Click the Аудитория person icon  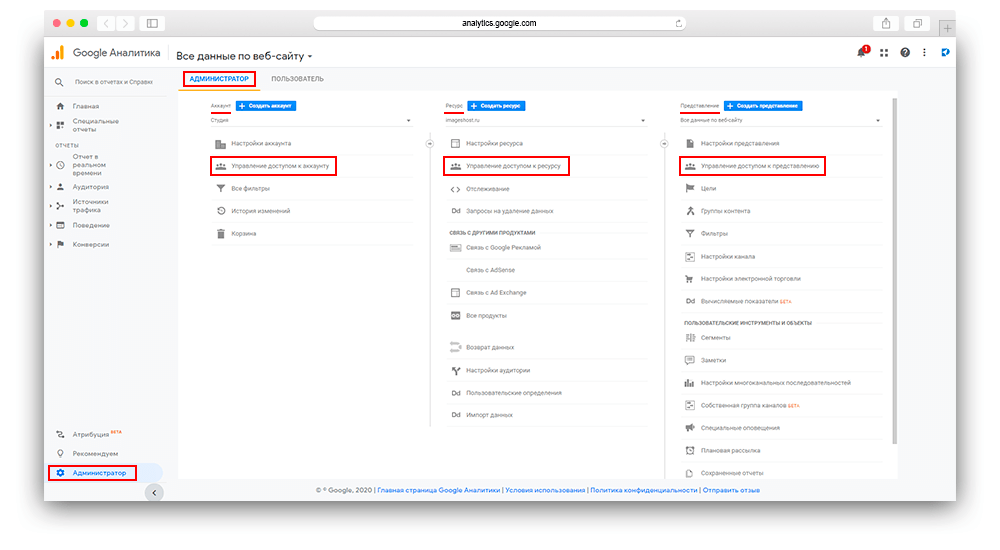pyautogui.click(x=60, y=187)
